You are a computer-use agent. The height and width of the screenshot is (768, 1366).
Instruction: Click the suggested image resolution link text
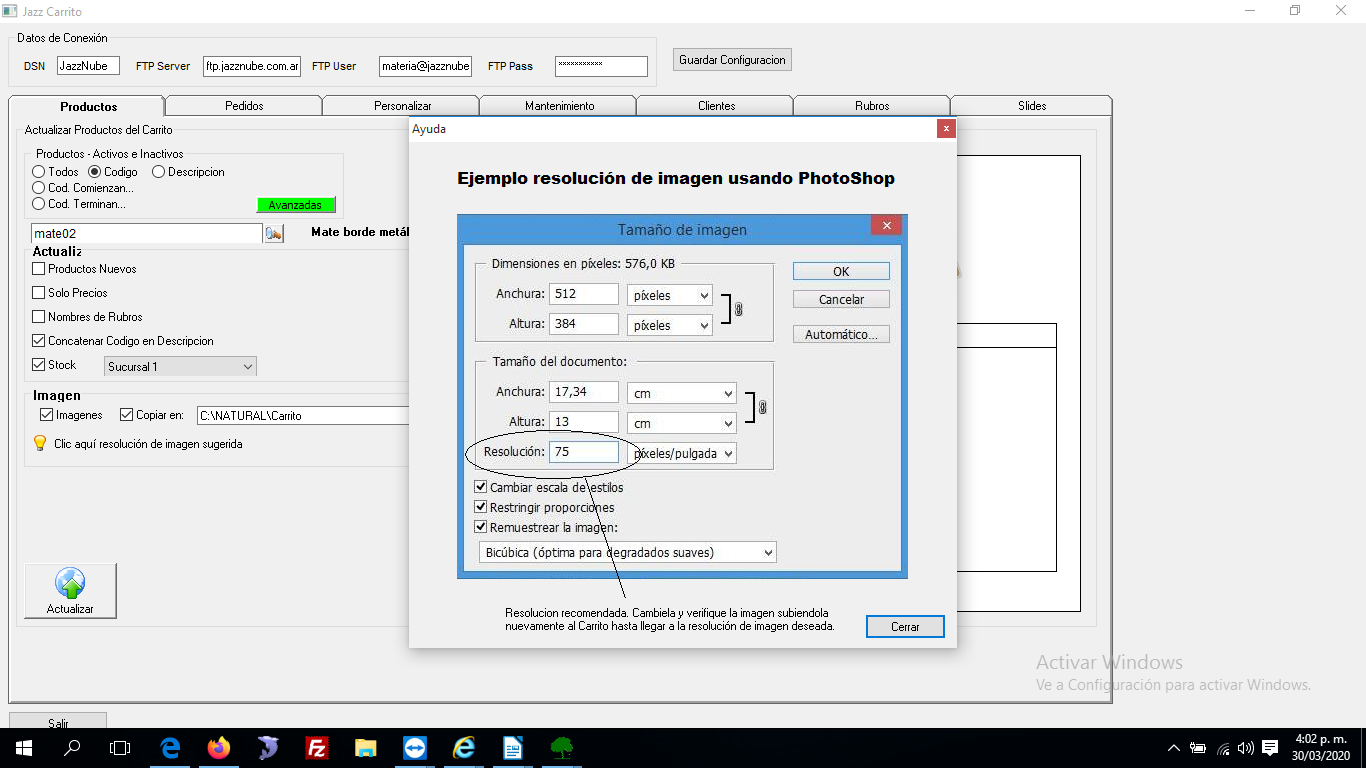[148, 444]
